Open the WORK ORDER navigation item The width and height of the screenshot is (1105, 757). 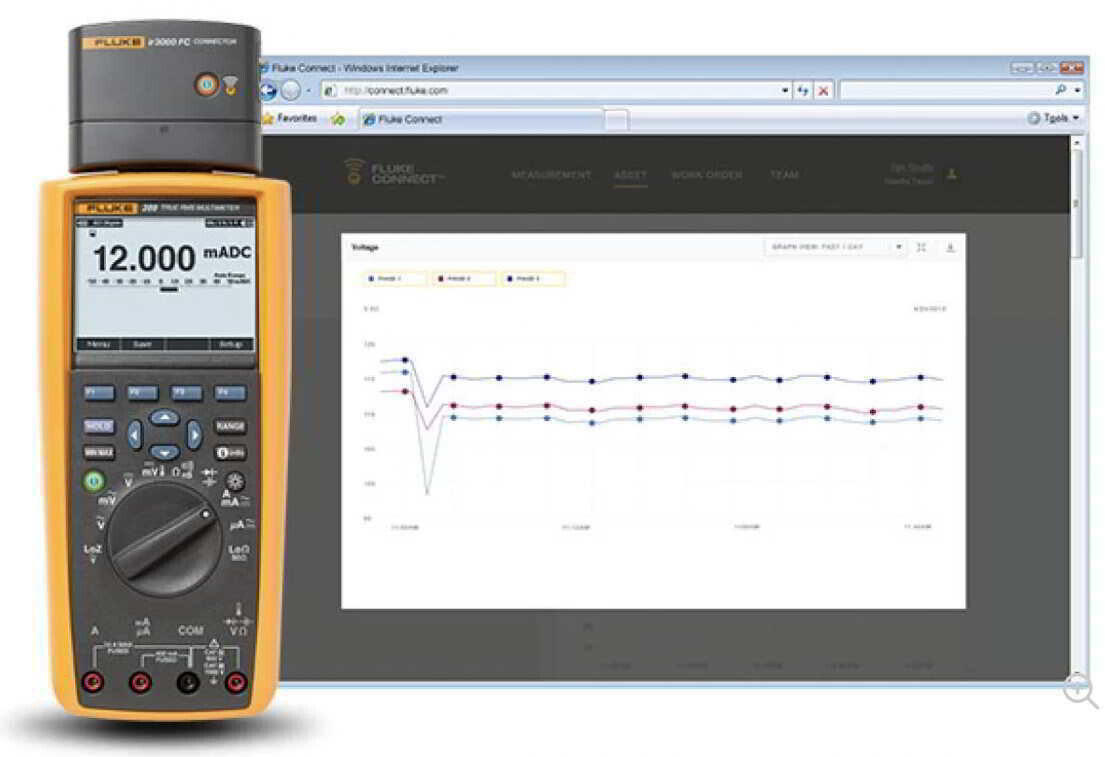pyautogui.click(x=707, y=175)
